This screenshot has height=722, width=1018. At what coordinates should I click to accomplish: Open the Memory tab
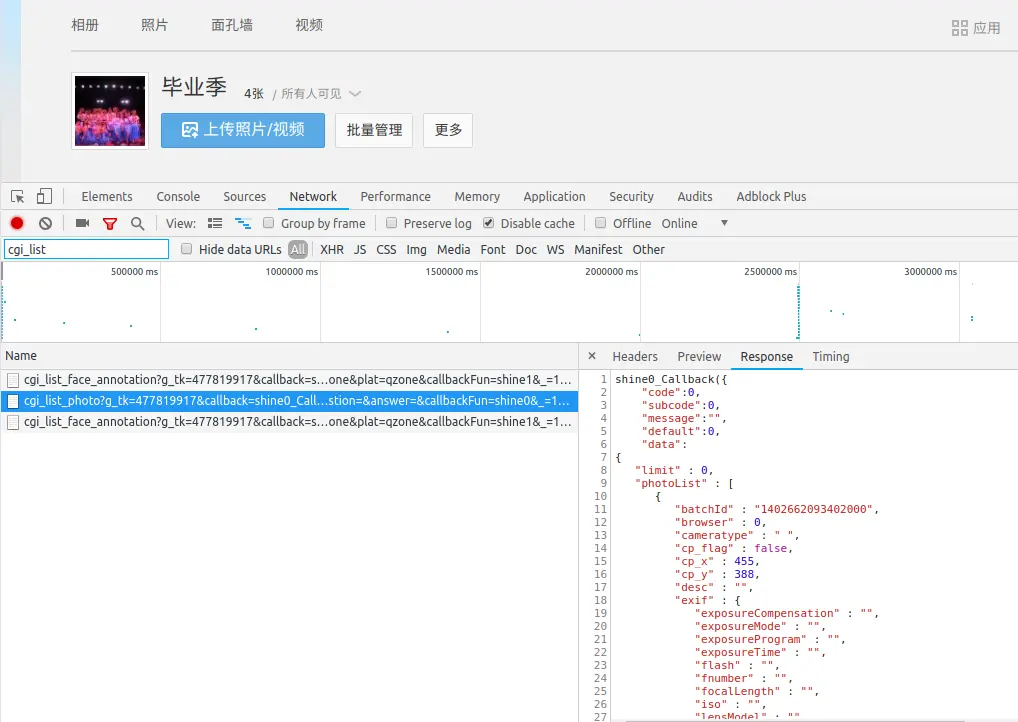477,197
